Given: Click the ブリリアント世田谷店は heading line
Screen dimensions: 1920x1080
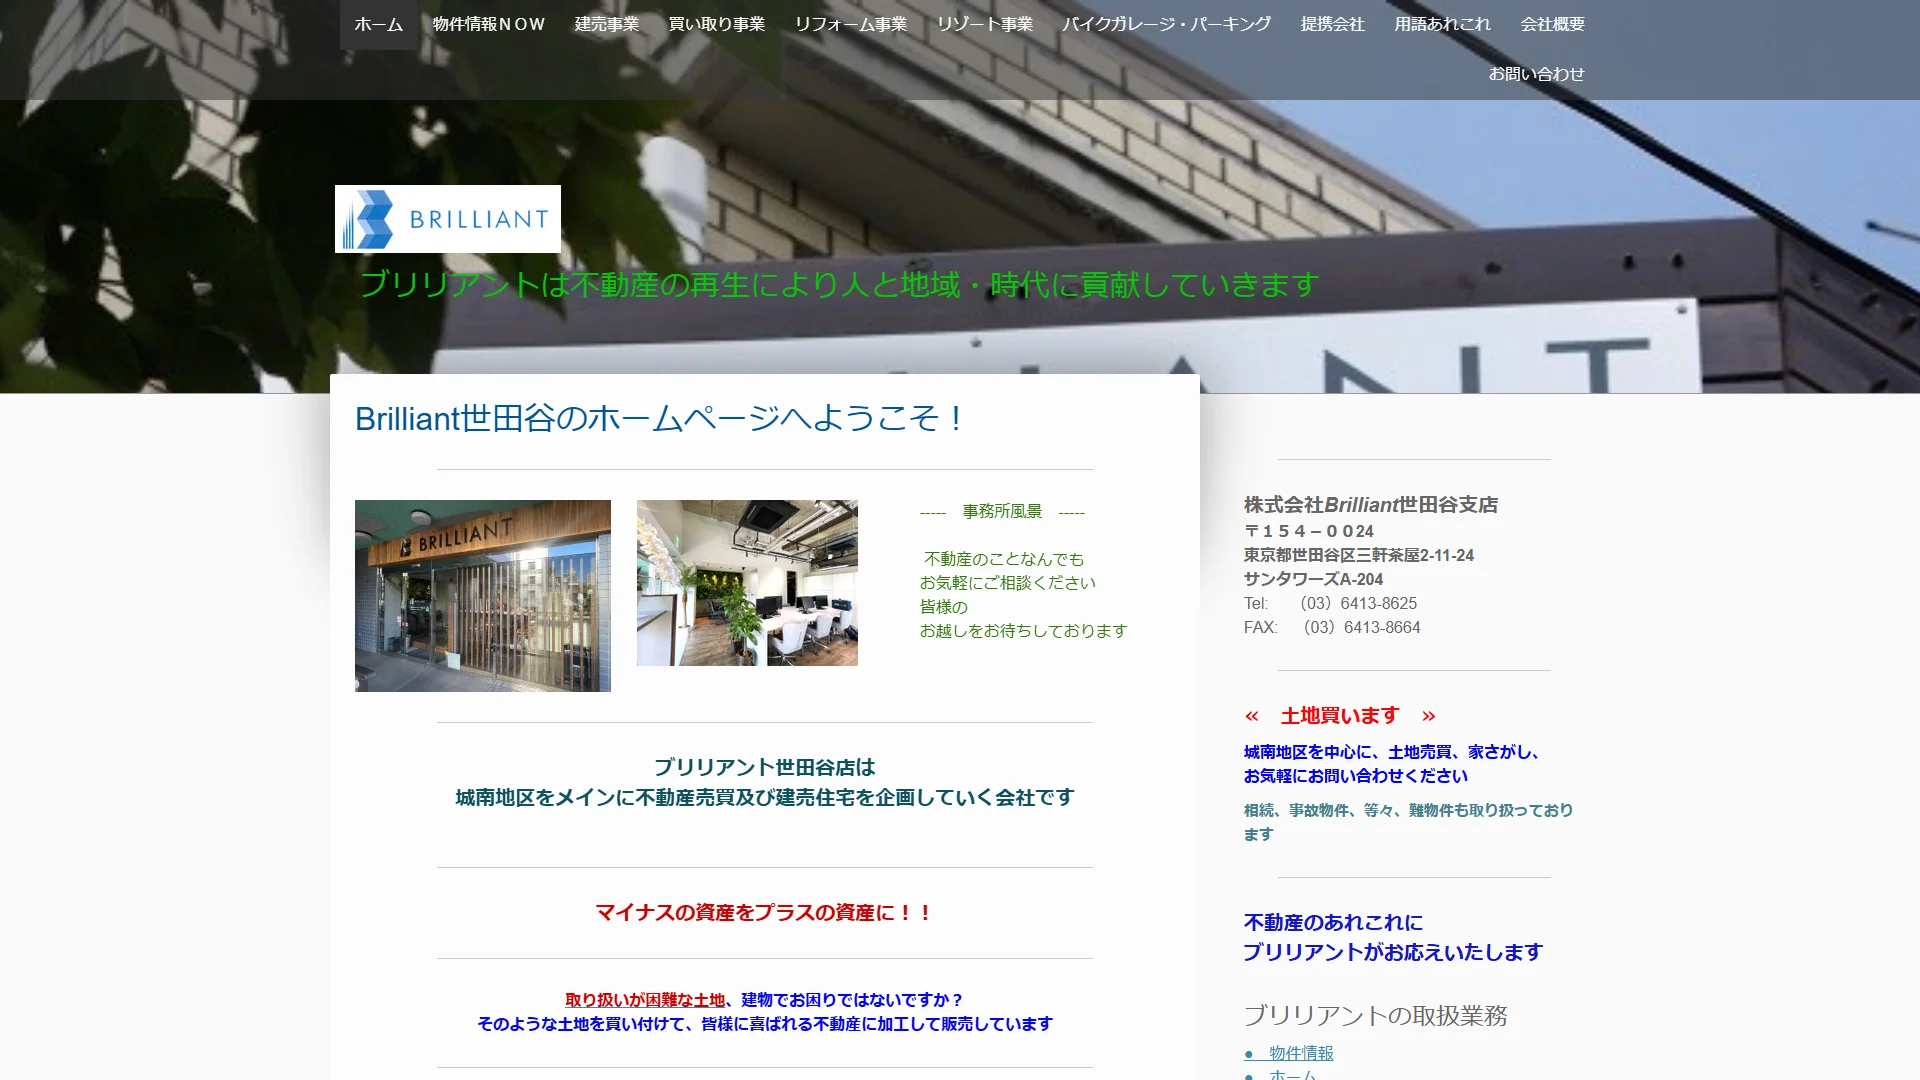Looking at the screenshot, I should (x=765, y=767).
